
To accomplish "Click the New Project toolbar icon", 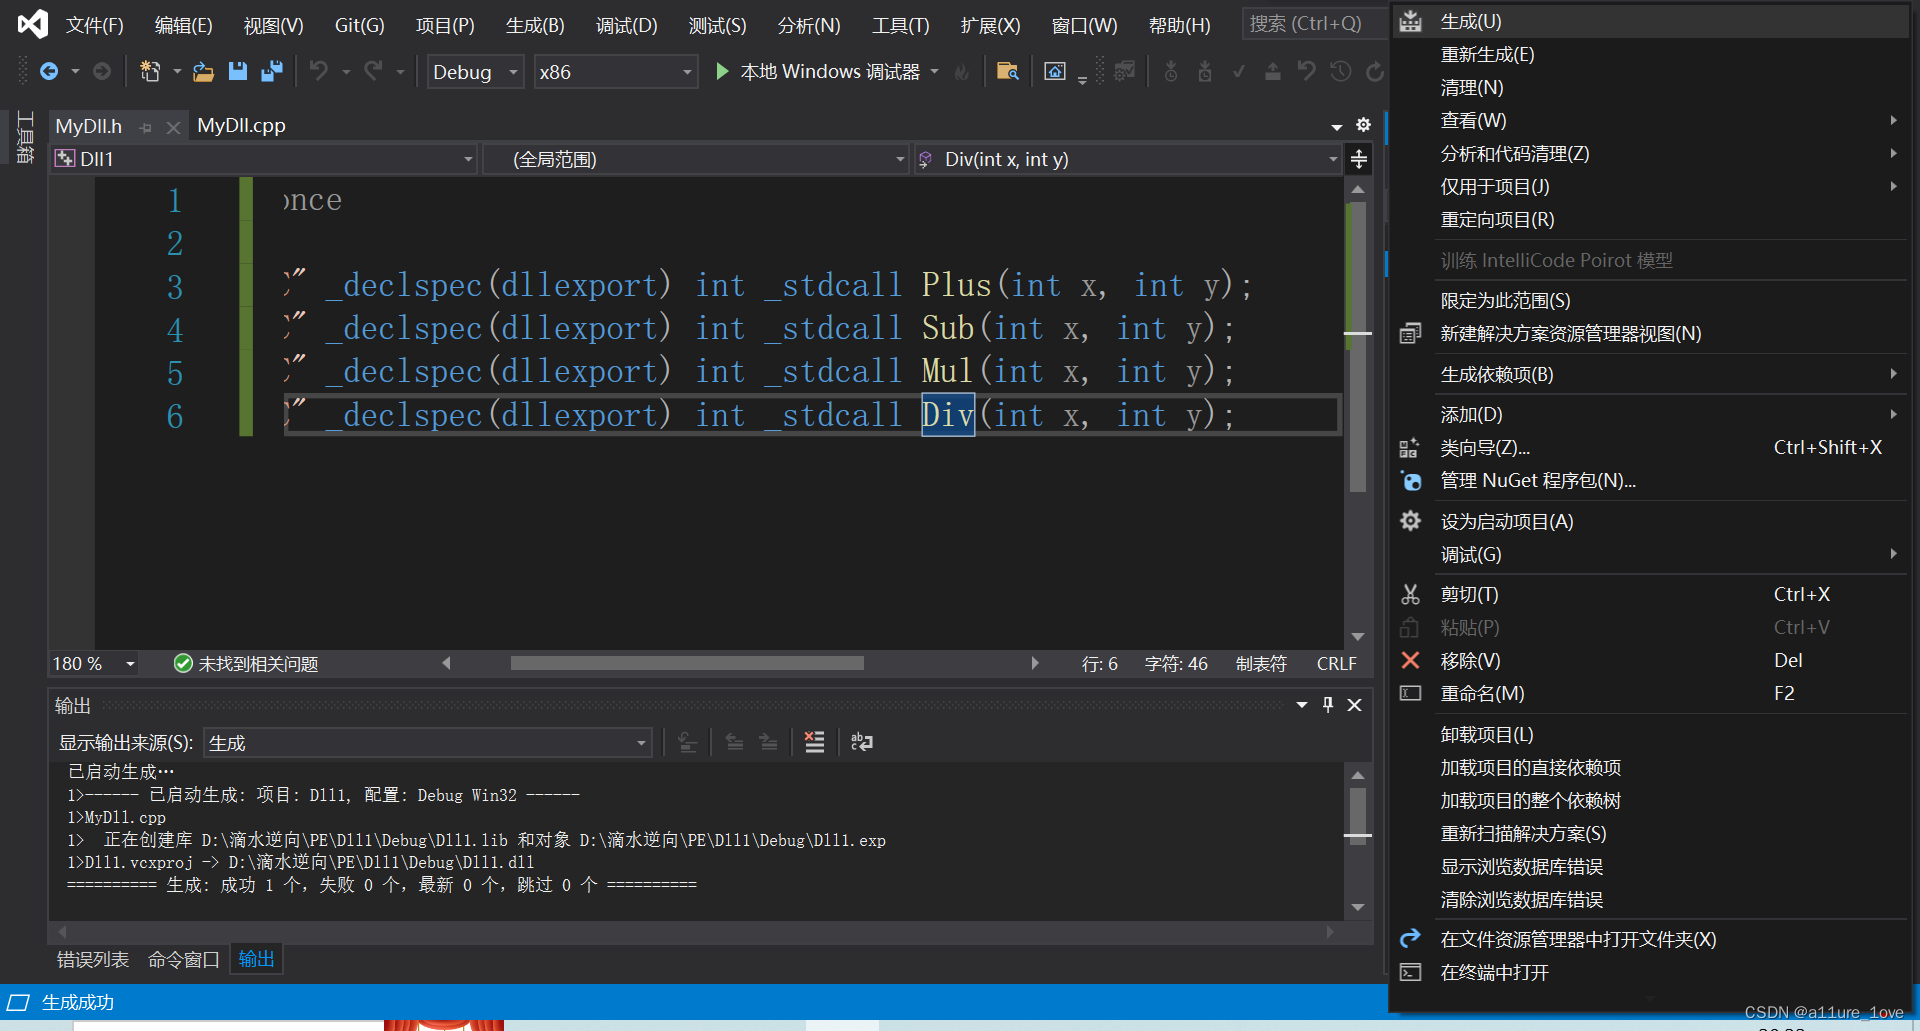I will (150, 71).
